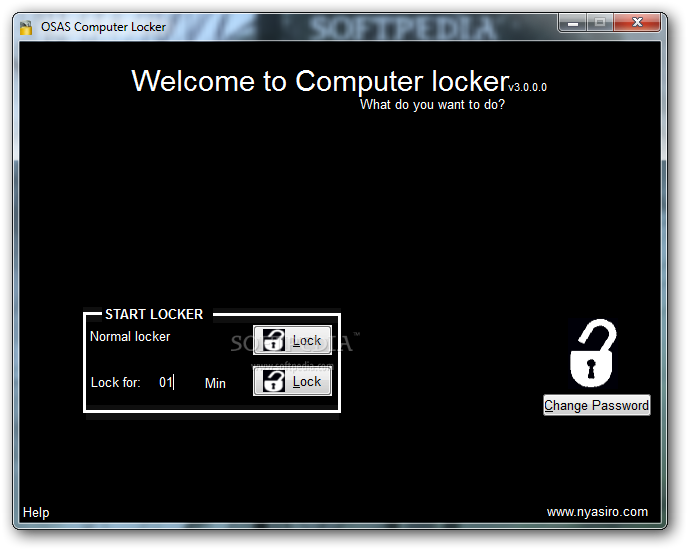Image resolution: width=688 pixels, height=550 pixels.
Task: Click the Welcome to Computer locker heading
Action: pos(320,81)
